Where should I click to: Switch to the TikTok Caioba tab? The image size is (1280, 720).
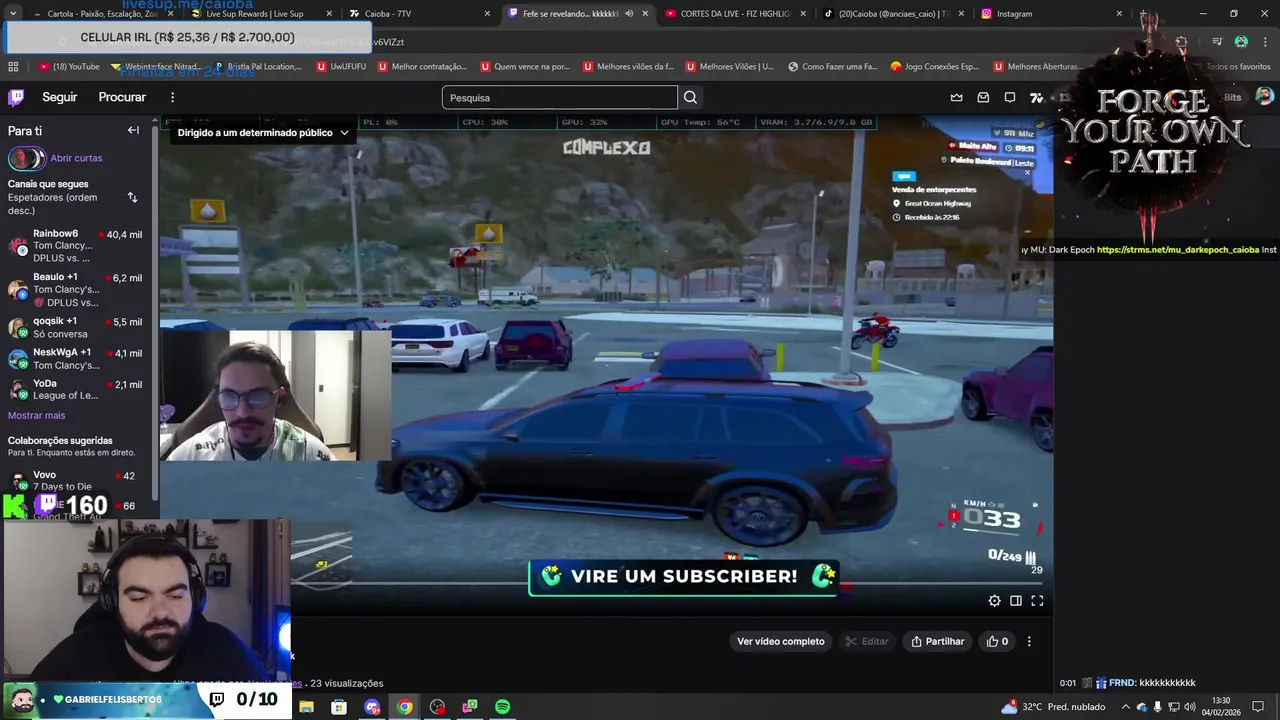pyautogui.click(x=894, y=14)
